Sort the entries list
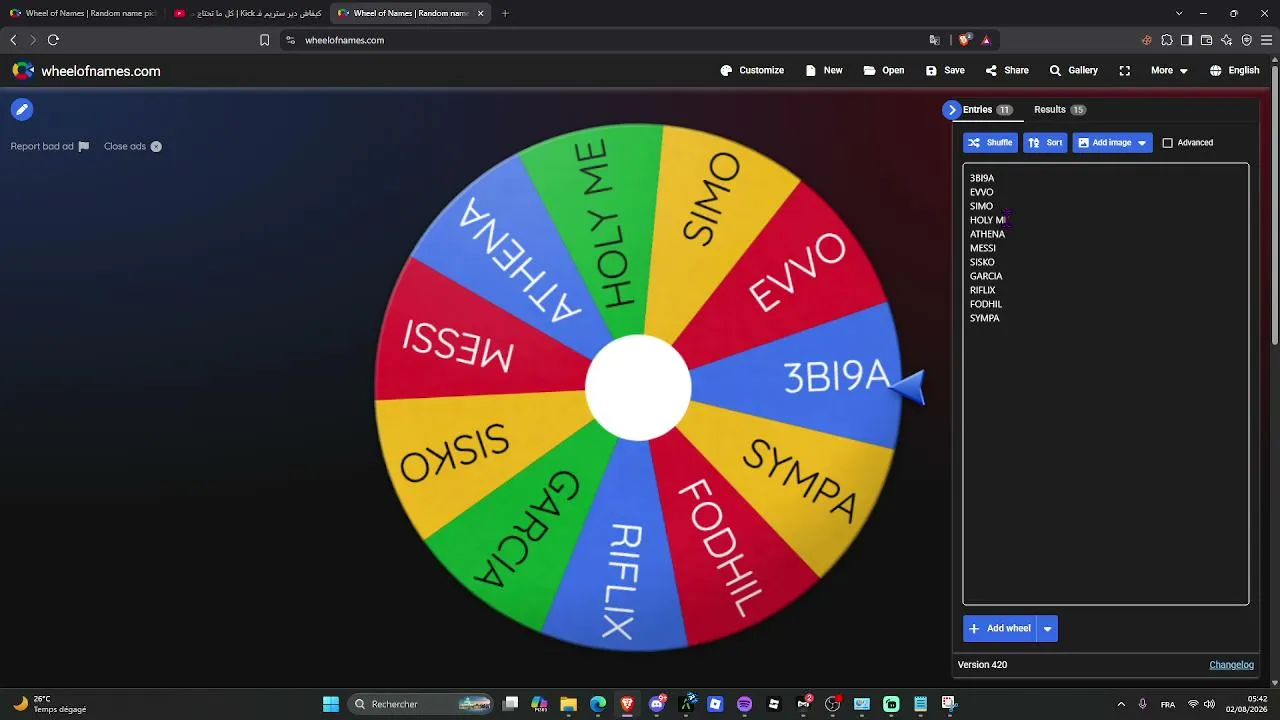The image size is (1280, 720). click(1045, 143)
